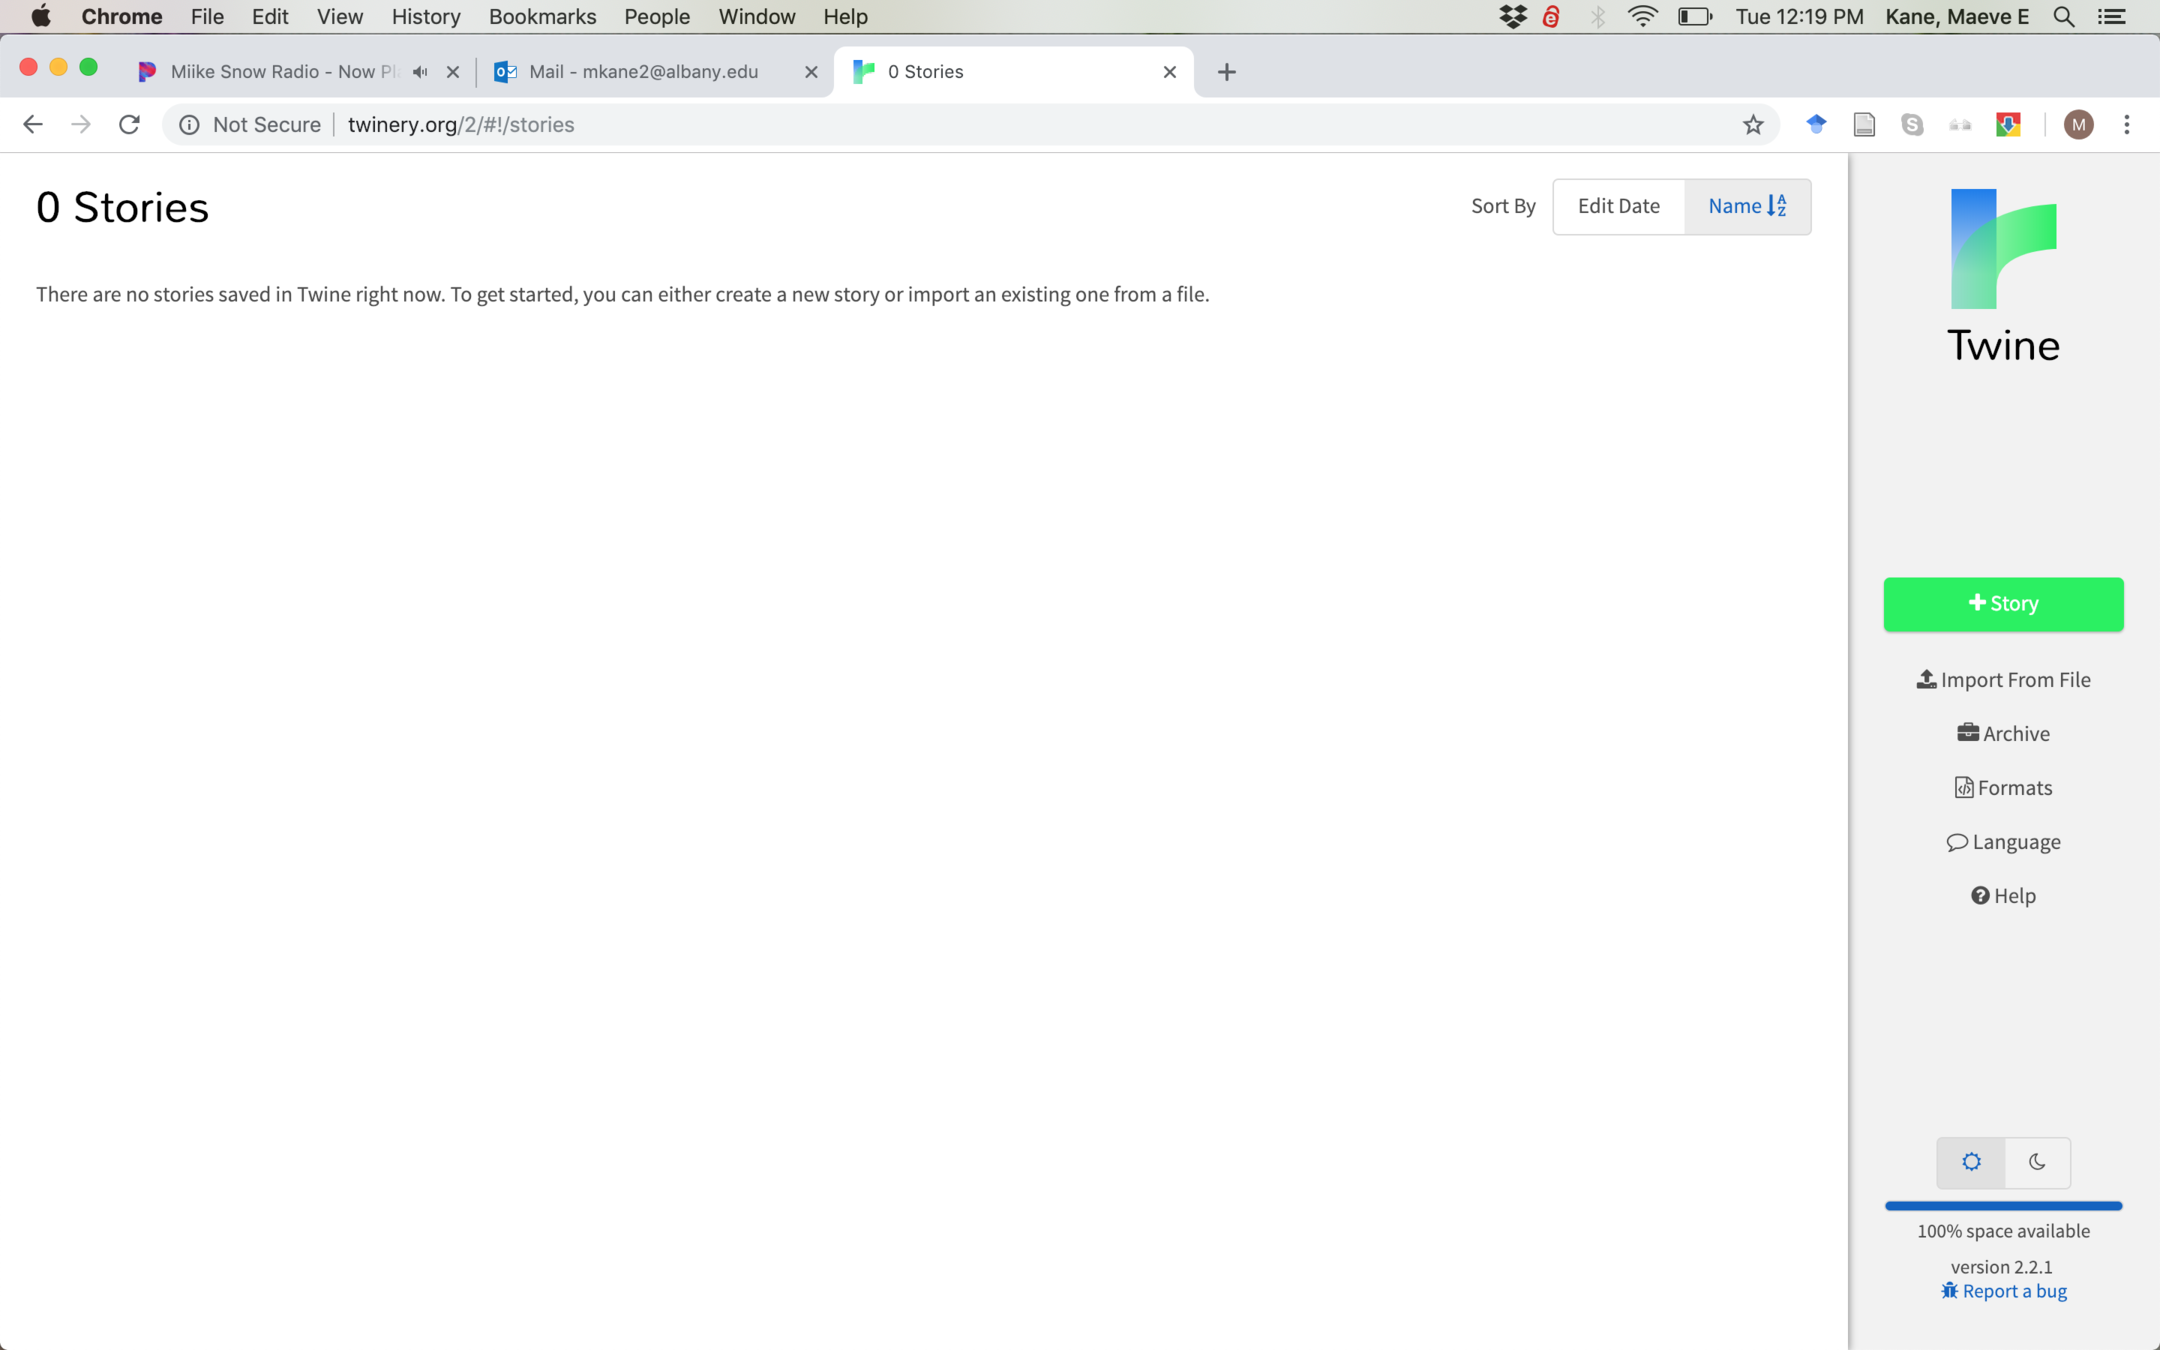Screen dimensions: 2160x1350
Task: Sort stories by Edit Date
Action: 1618,206
